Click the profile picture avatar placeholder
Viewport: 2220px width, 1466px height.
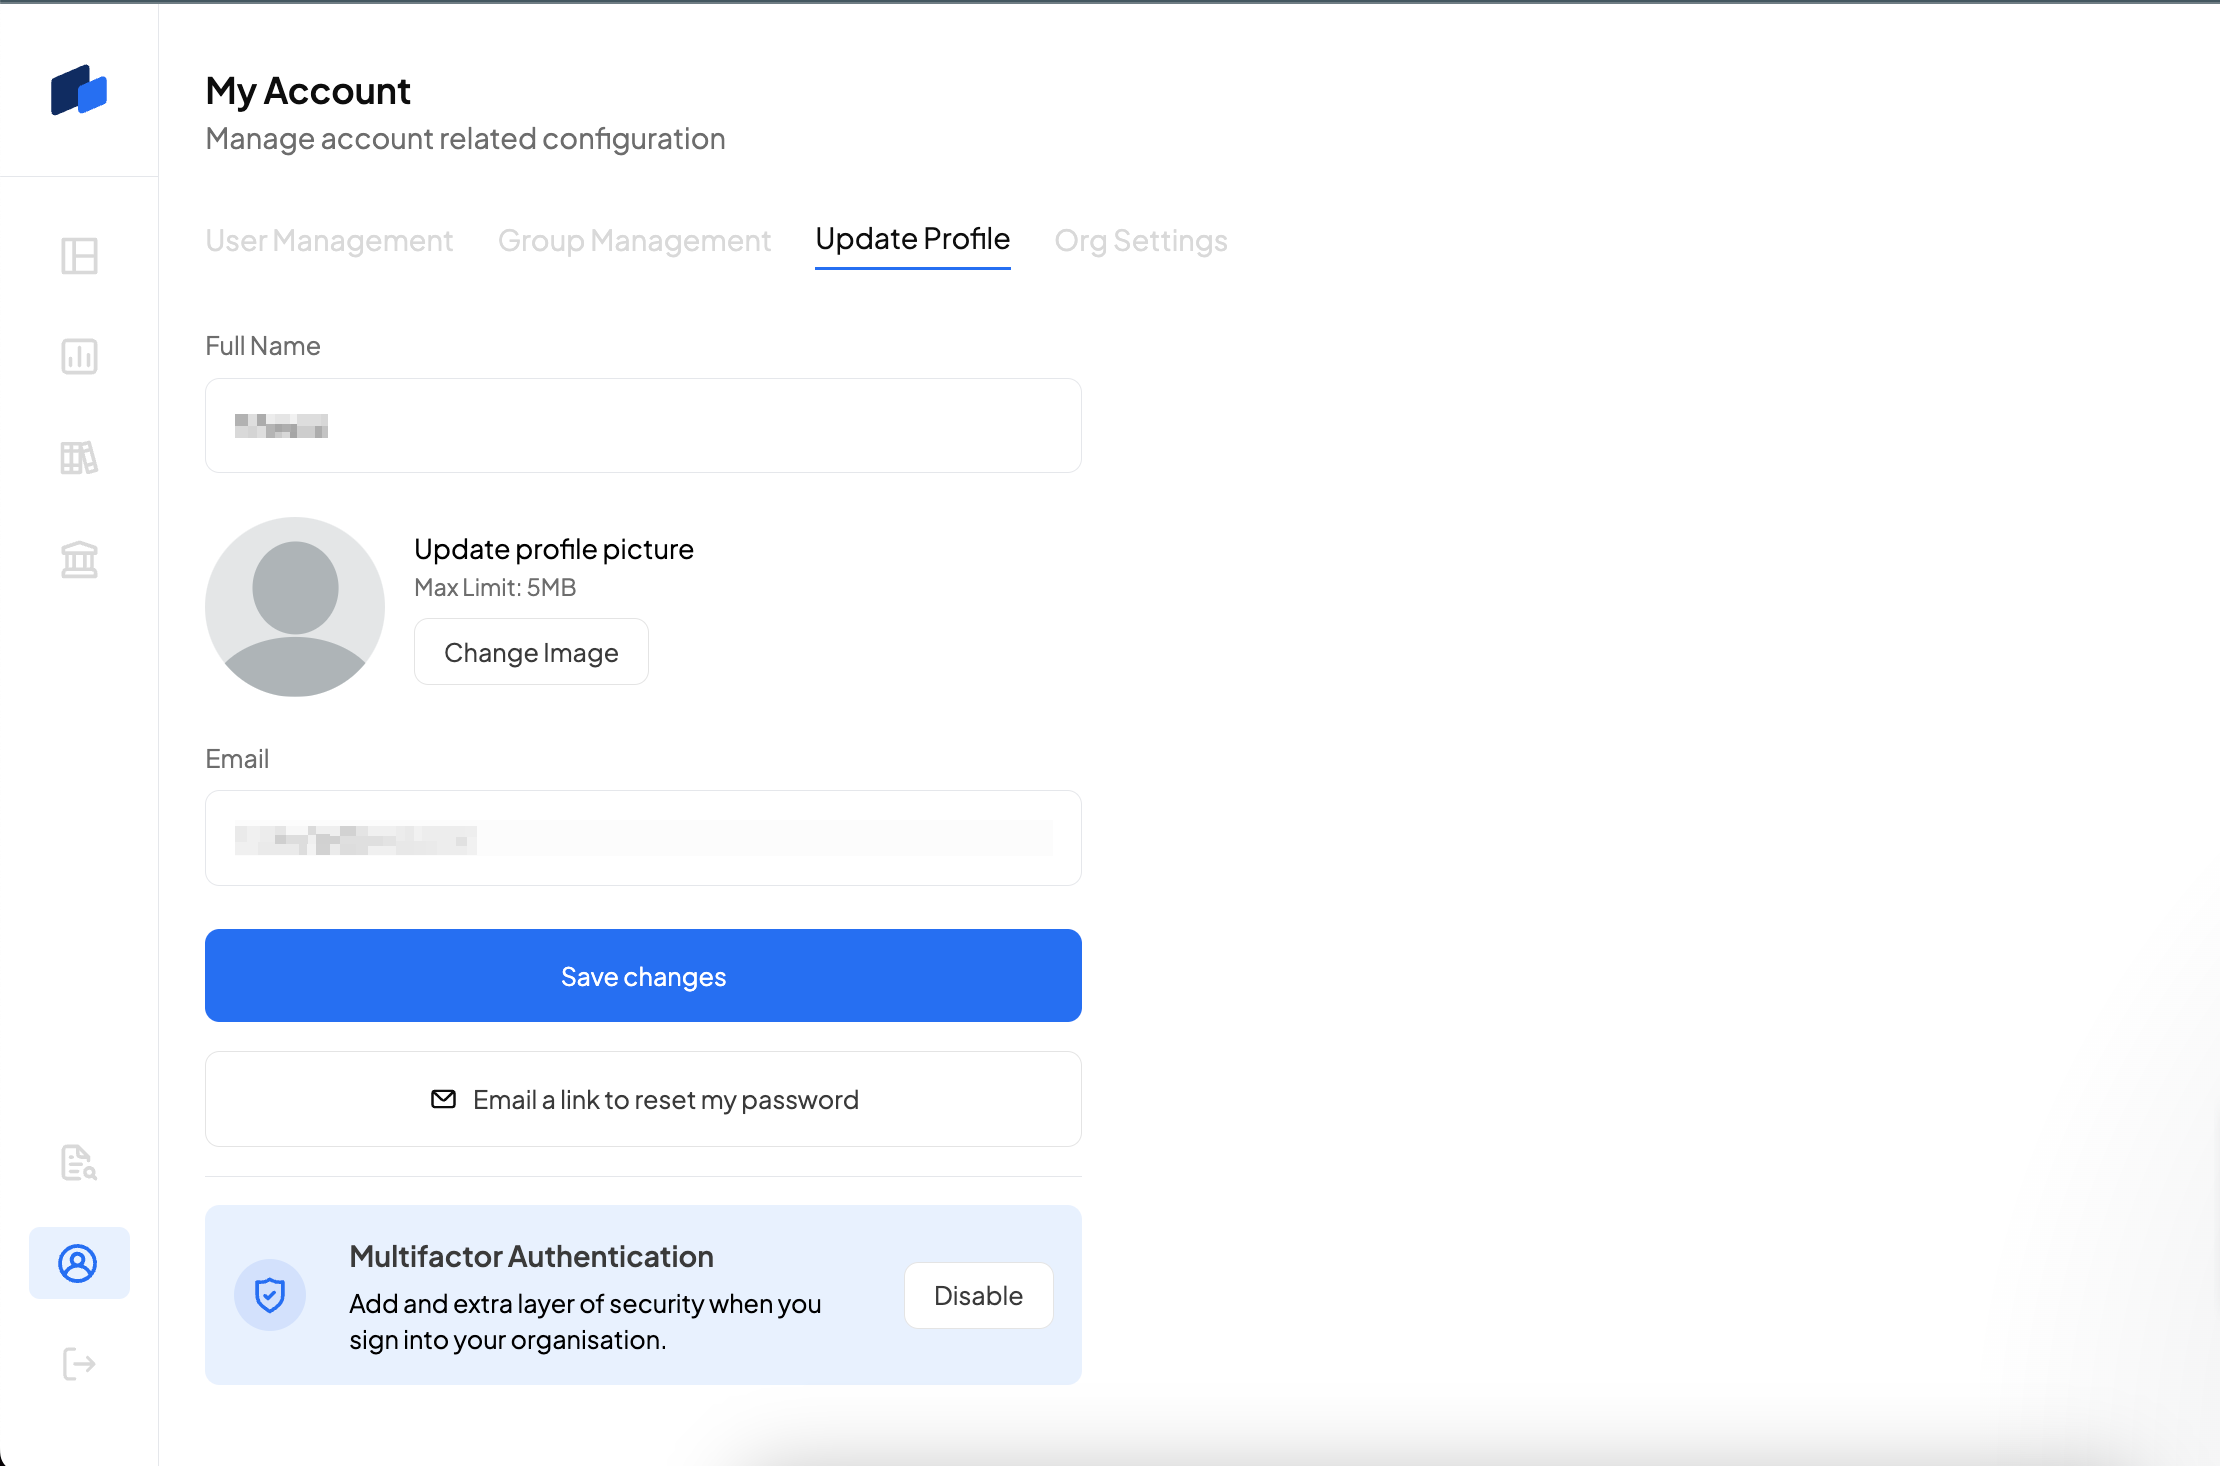coord(295,607)
